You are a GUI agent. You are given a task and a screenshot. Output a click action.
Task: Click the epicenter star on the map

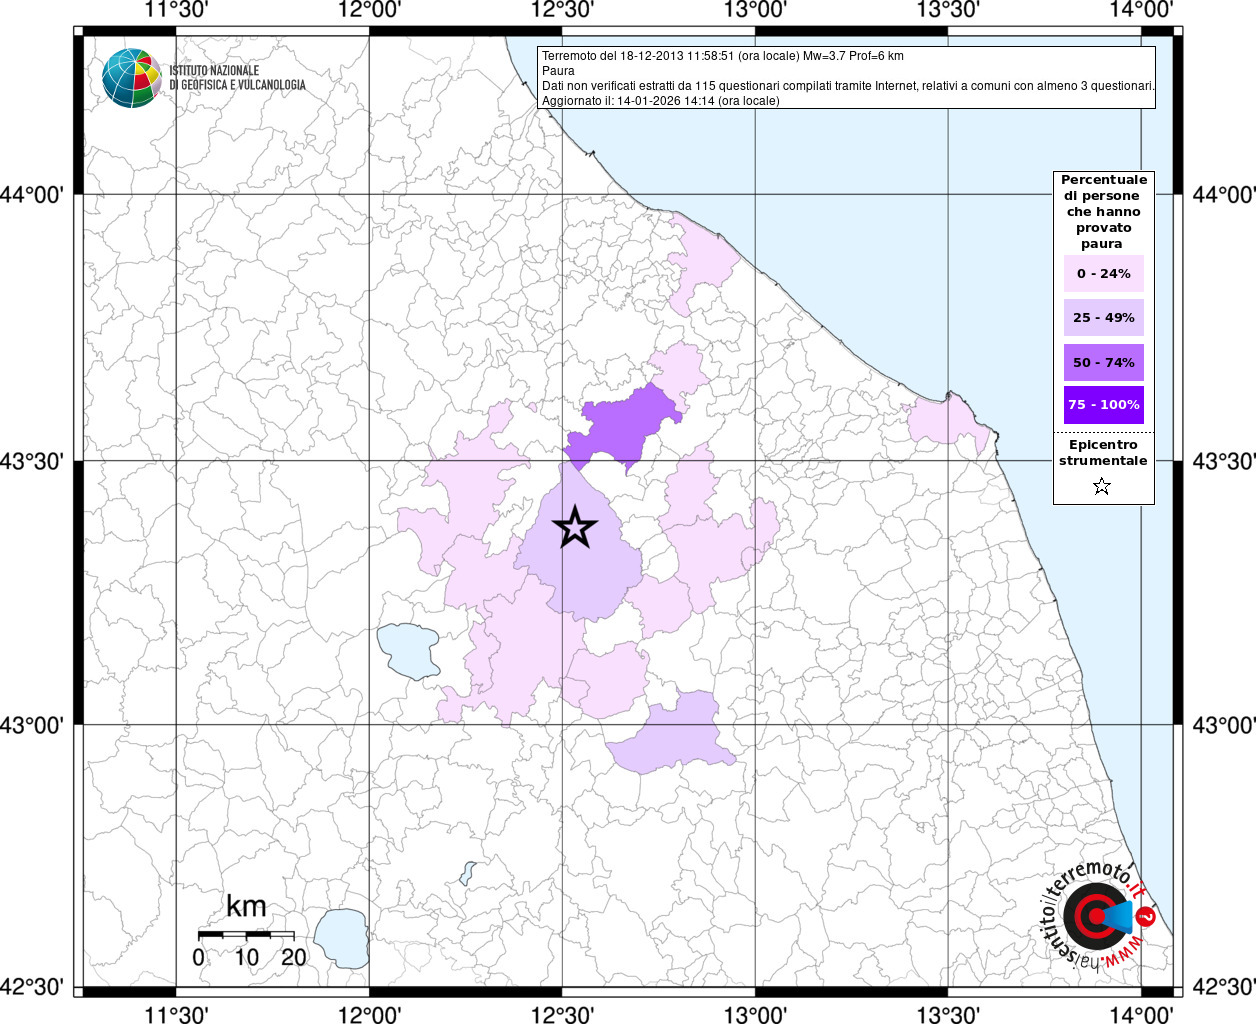pyautogui.click(x=574, y=526)
